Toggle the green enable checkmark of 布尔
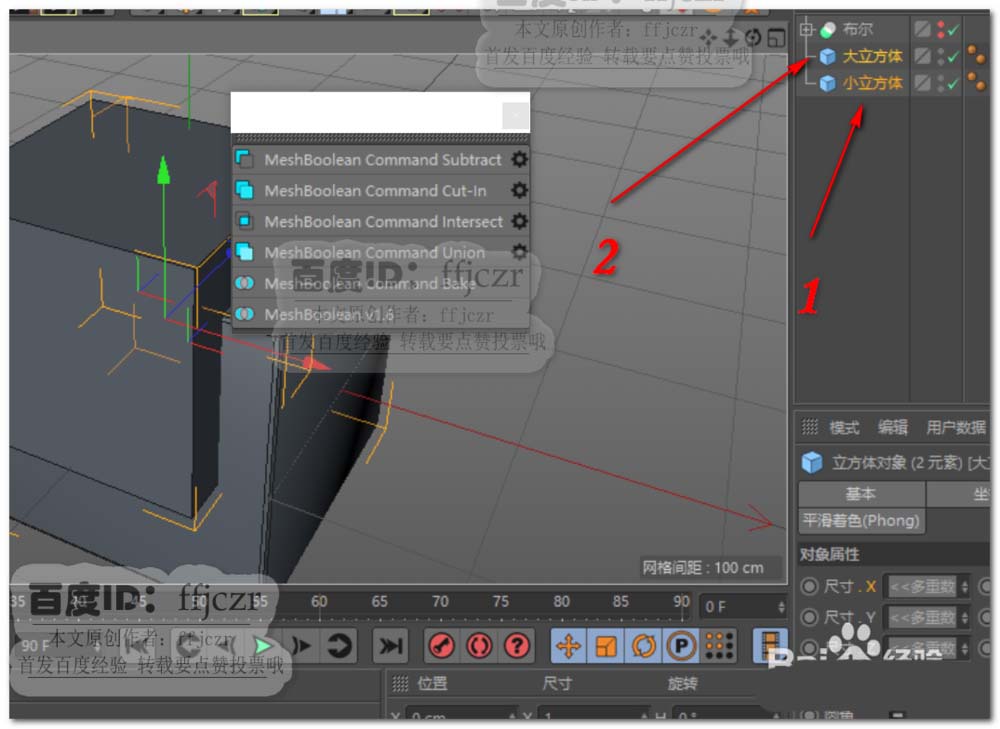Viewport: 1000px width, 729px height. [954, 30]
